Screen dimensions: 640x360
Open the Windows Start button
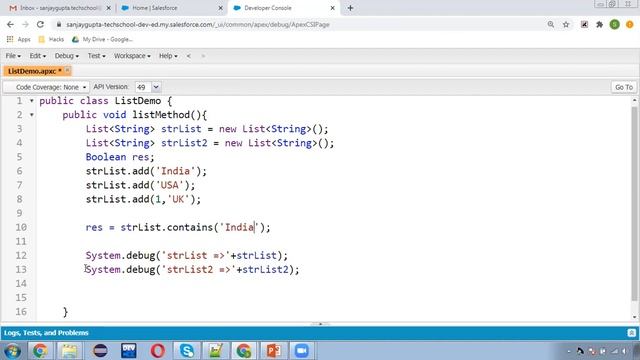tap(12, 351)
